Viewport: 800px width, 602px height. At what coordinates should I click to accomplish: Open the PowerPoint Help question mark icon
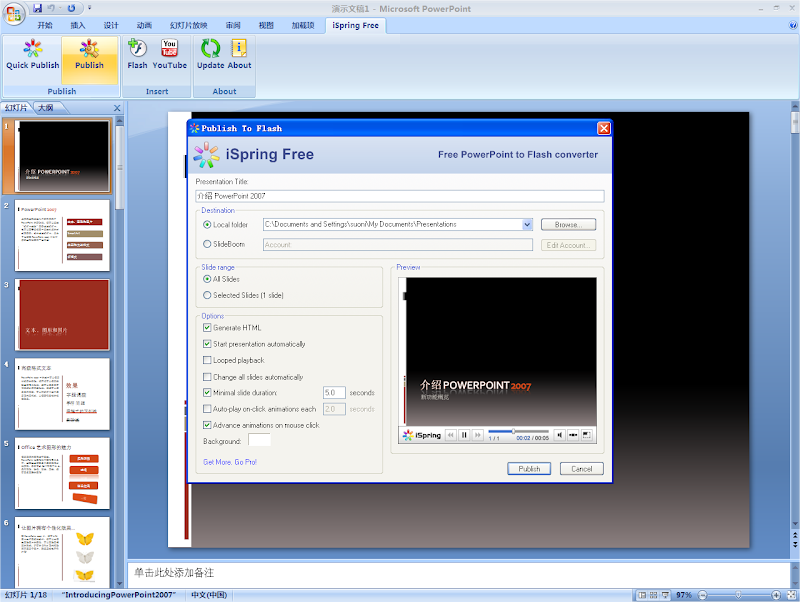point(793,25)
